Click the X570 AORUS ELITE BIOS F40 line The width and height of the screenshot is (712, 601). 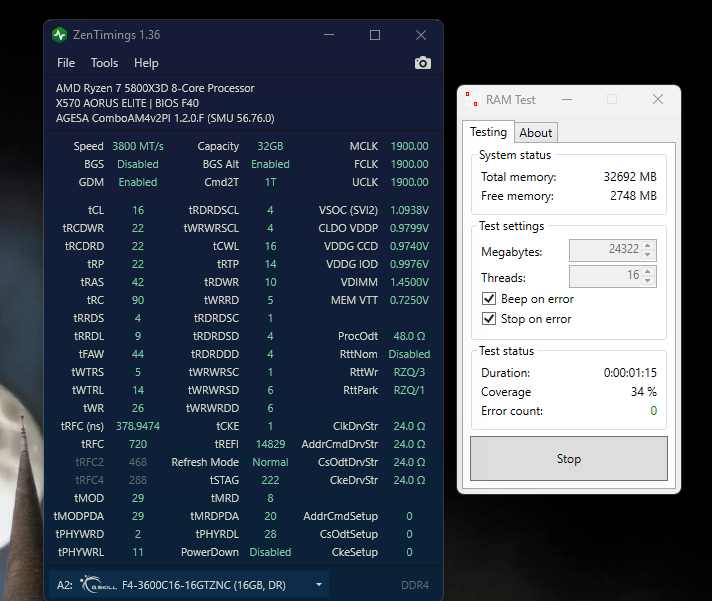click(x=127, y=103)
